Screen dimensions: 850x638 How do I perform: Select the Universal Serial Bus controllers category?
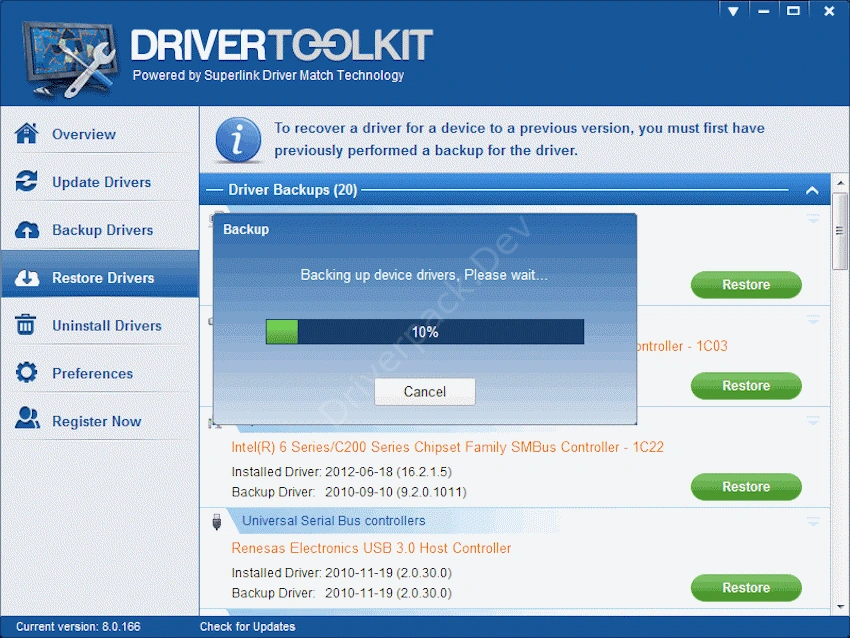coord(333,520)
